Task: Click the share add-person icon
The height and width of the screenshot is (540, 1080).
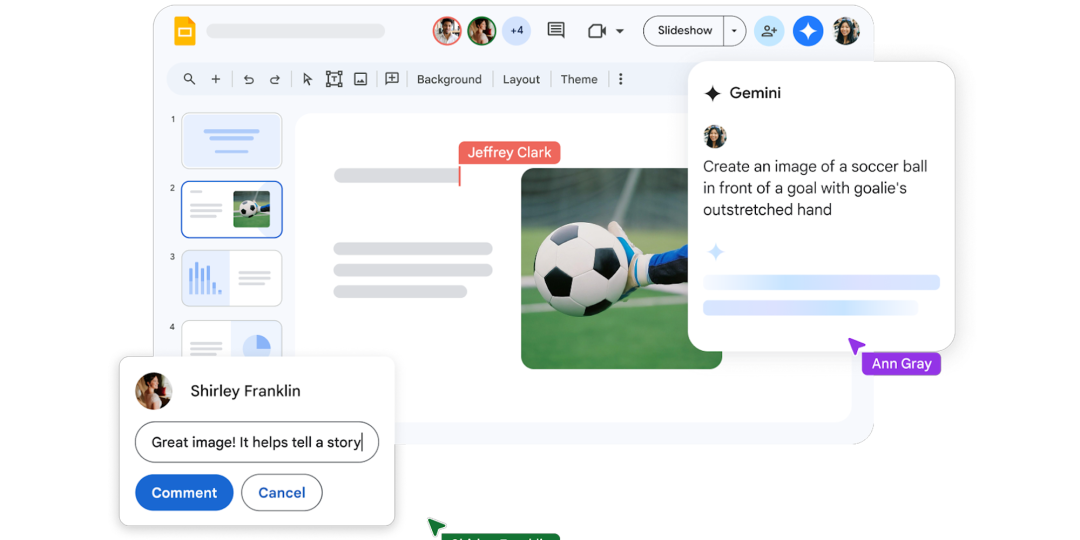Action: click(768, 31)
